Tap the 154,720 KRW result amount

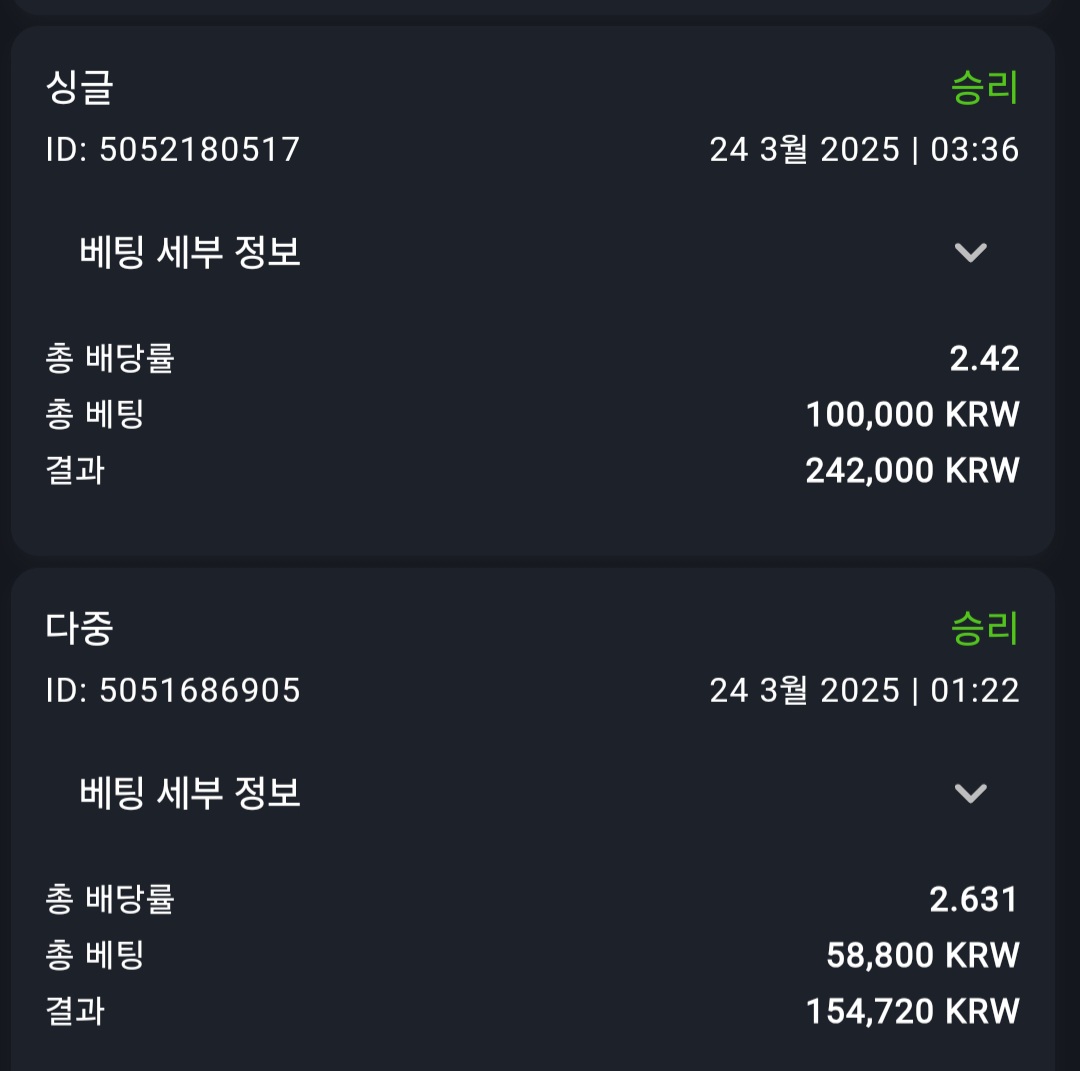[912, 1011]
